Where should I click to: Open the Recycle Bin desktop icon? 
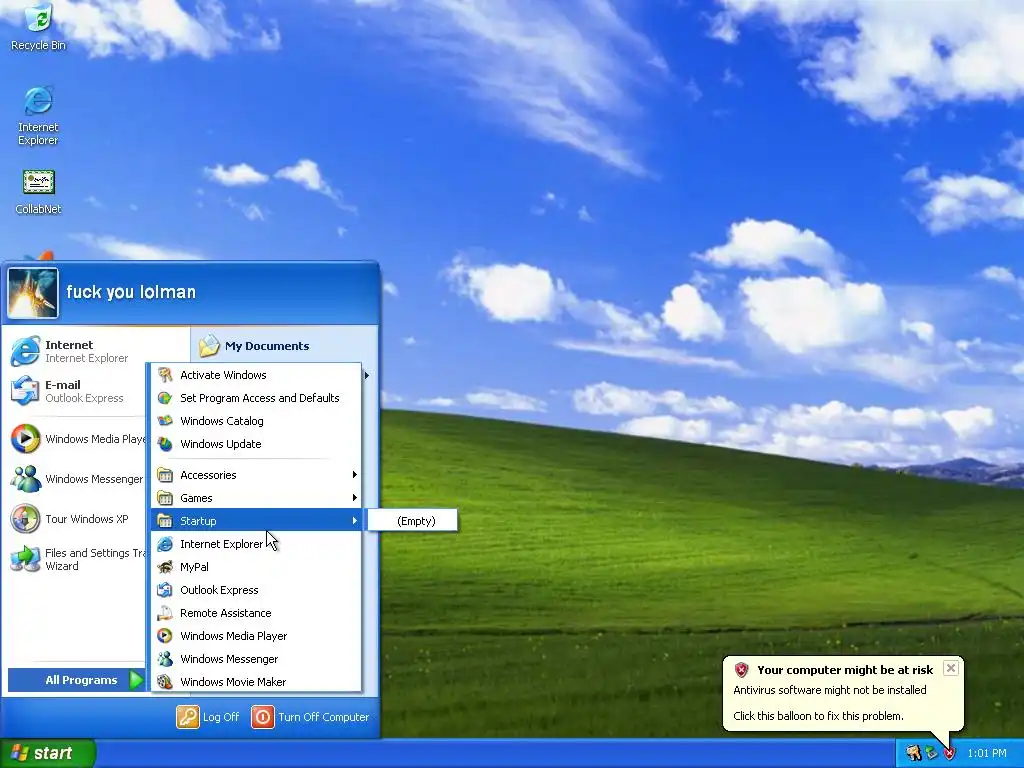38,27
